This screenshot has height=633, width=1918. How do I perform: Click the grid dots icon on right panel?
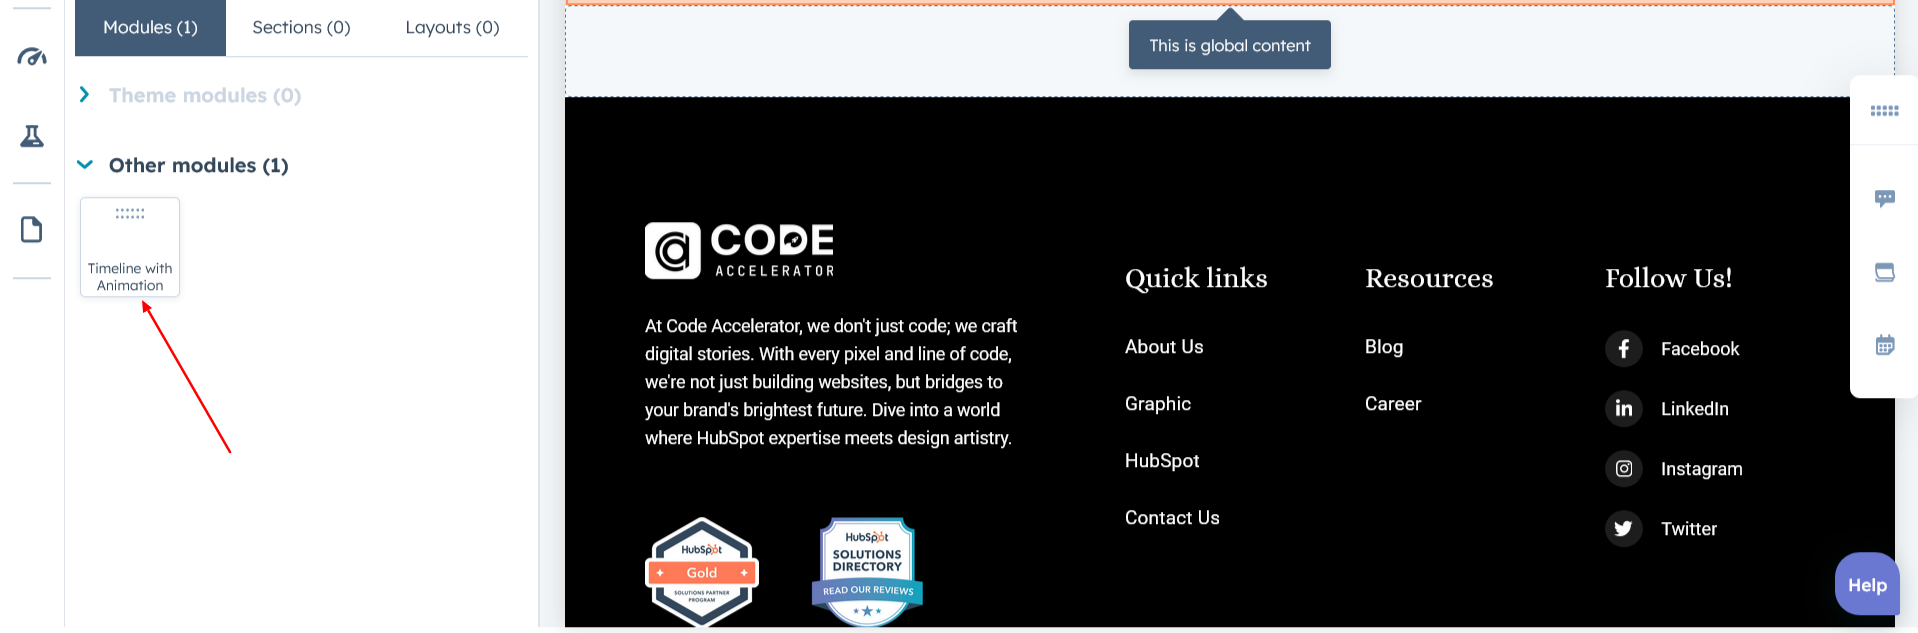tap(1884, 111)
